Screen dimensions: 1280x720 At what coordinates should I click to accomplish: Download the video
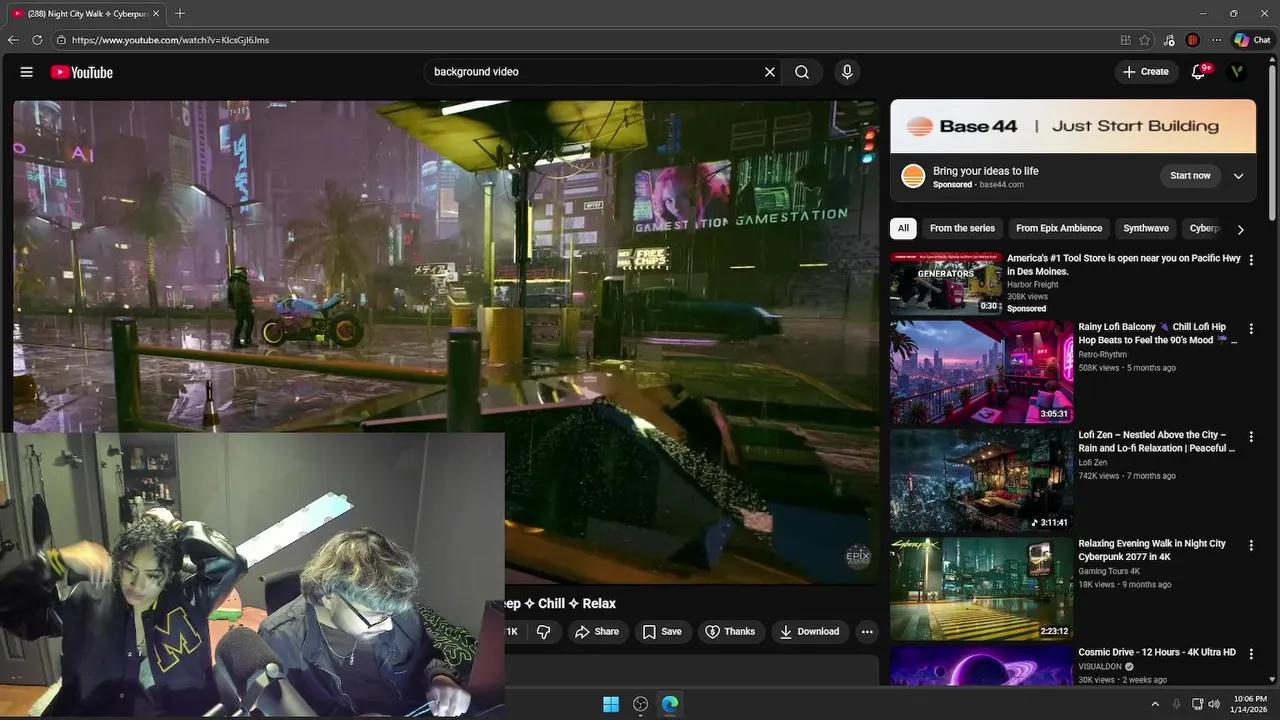point(809,632)
